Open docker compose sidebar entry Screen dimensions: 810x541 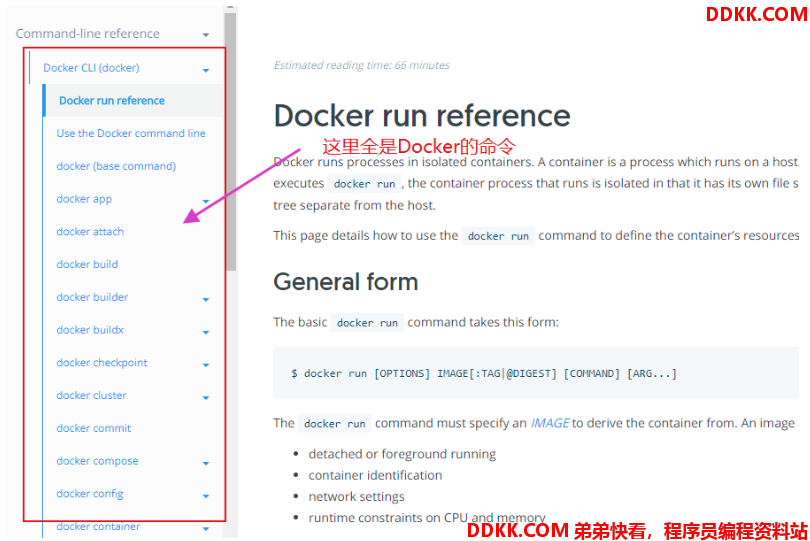tap(97, 461)
